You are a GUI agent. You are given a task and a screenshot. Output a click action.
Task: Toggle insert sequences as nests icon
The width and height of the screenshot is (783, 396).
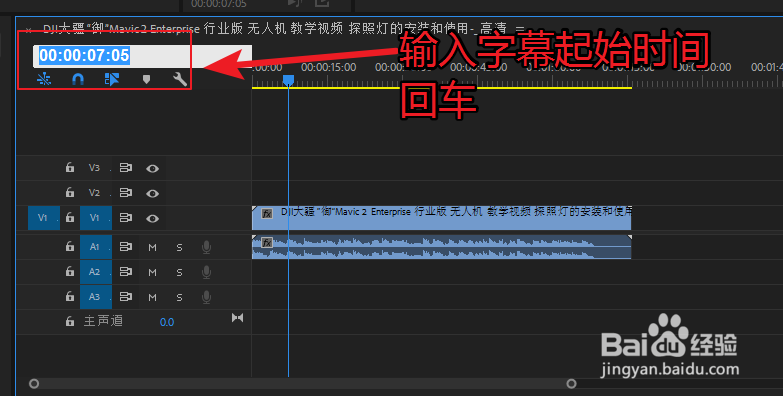pyautogui.click(x=44, y=79)
